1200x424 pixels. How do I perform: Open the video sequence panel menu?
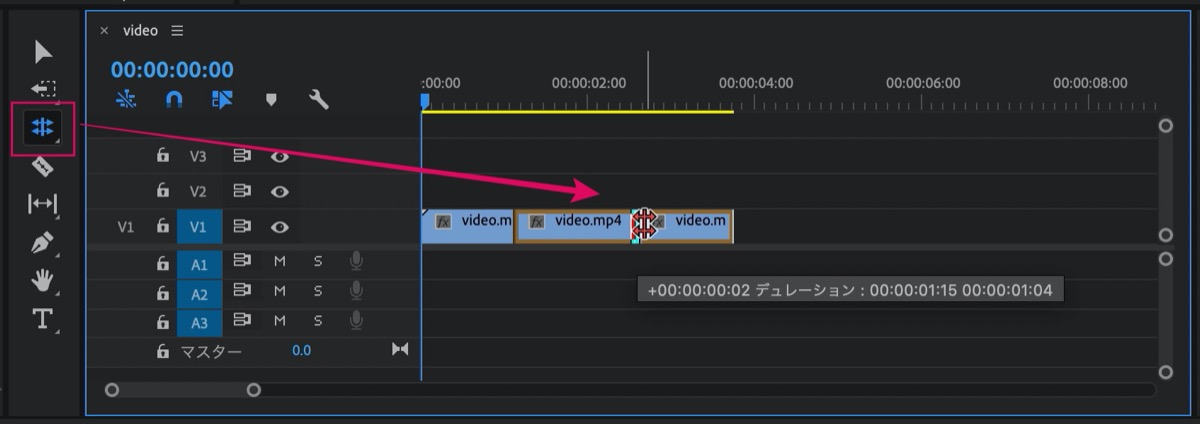coord(177,30)
